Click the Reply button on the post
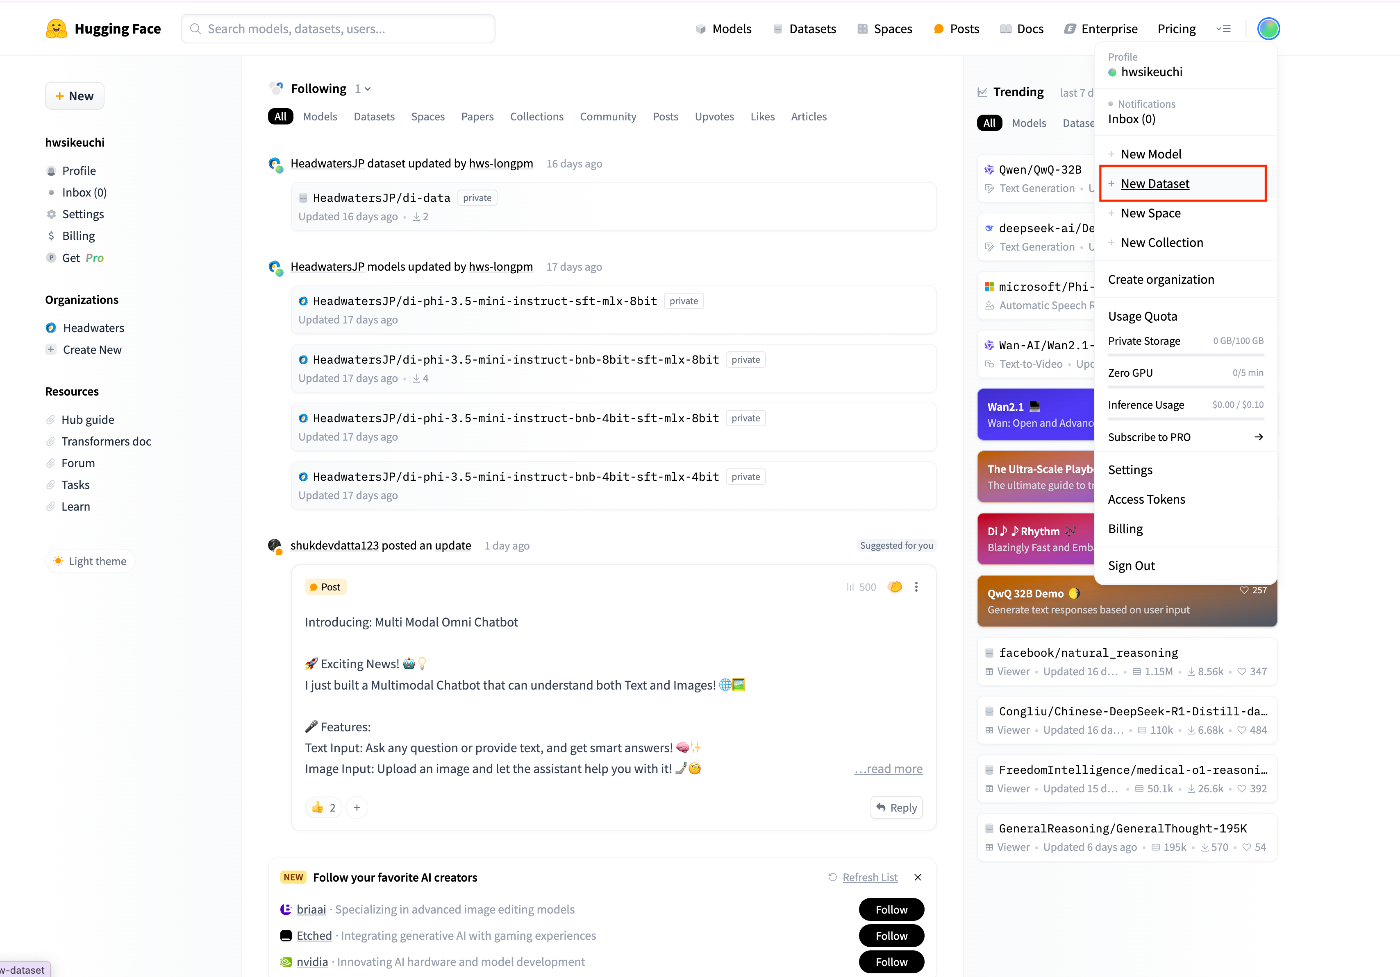 896,808
